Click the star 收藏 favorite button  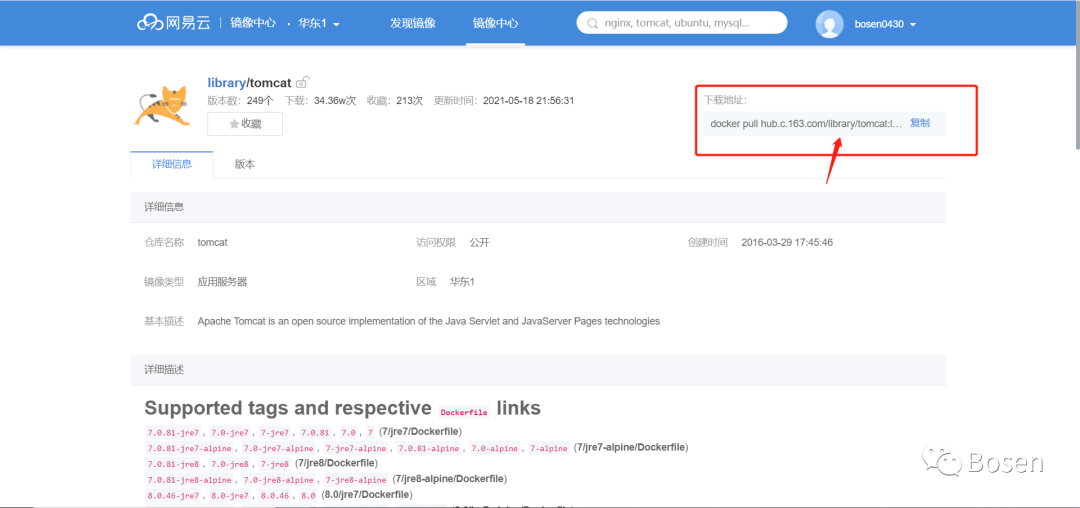tap(245, 124)
